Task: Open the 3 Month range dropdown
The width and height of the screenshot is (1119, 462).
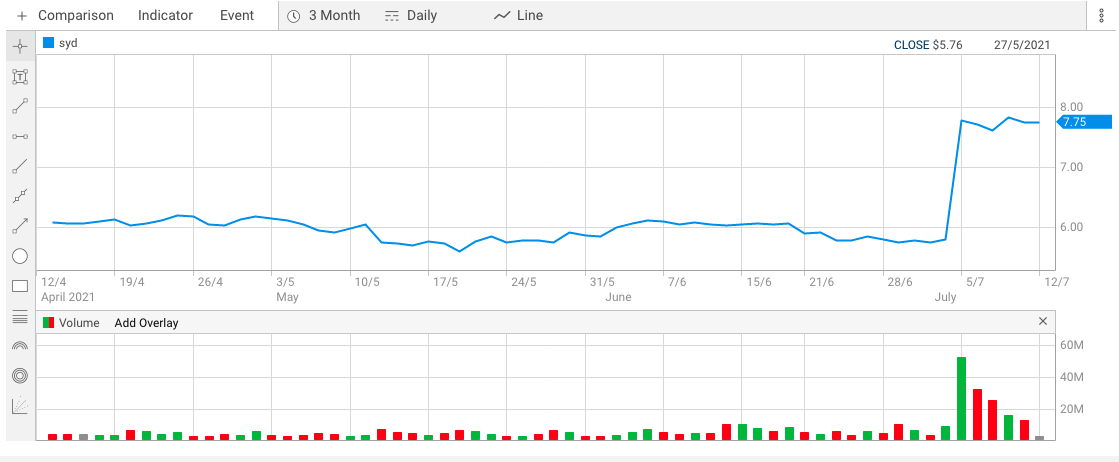Action: (334, 16)
